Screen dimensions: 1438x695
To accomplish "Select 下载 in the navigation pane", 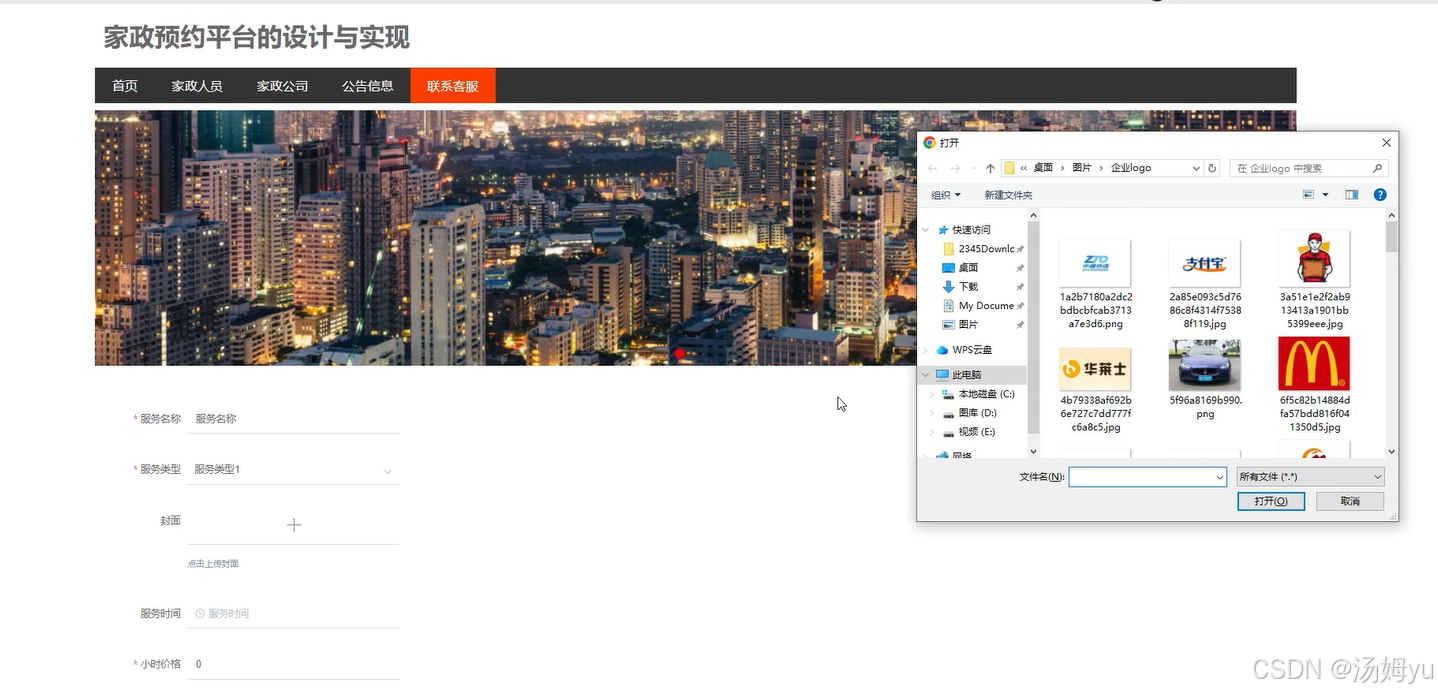I will click(x=968, y=287).
